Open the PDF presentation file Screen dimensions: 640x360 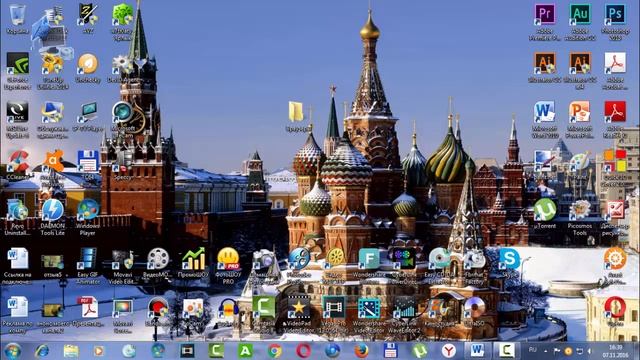click(88, 311)
